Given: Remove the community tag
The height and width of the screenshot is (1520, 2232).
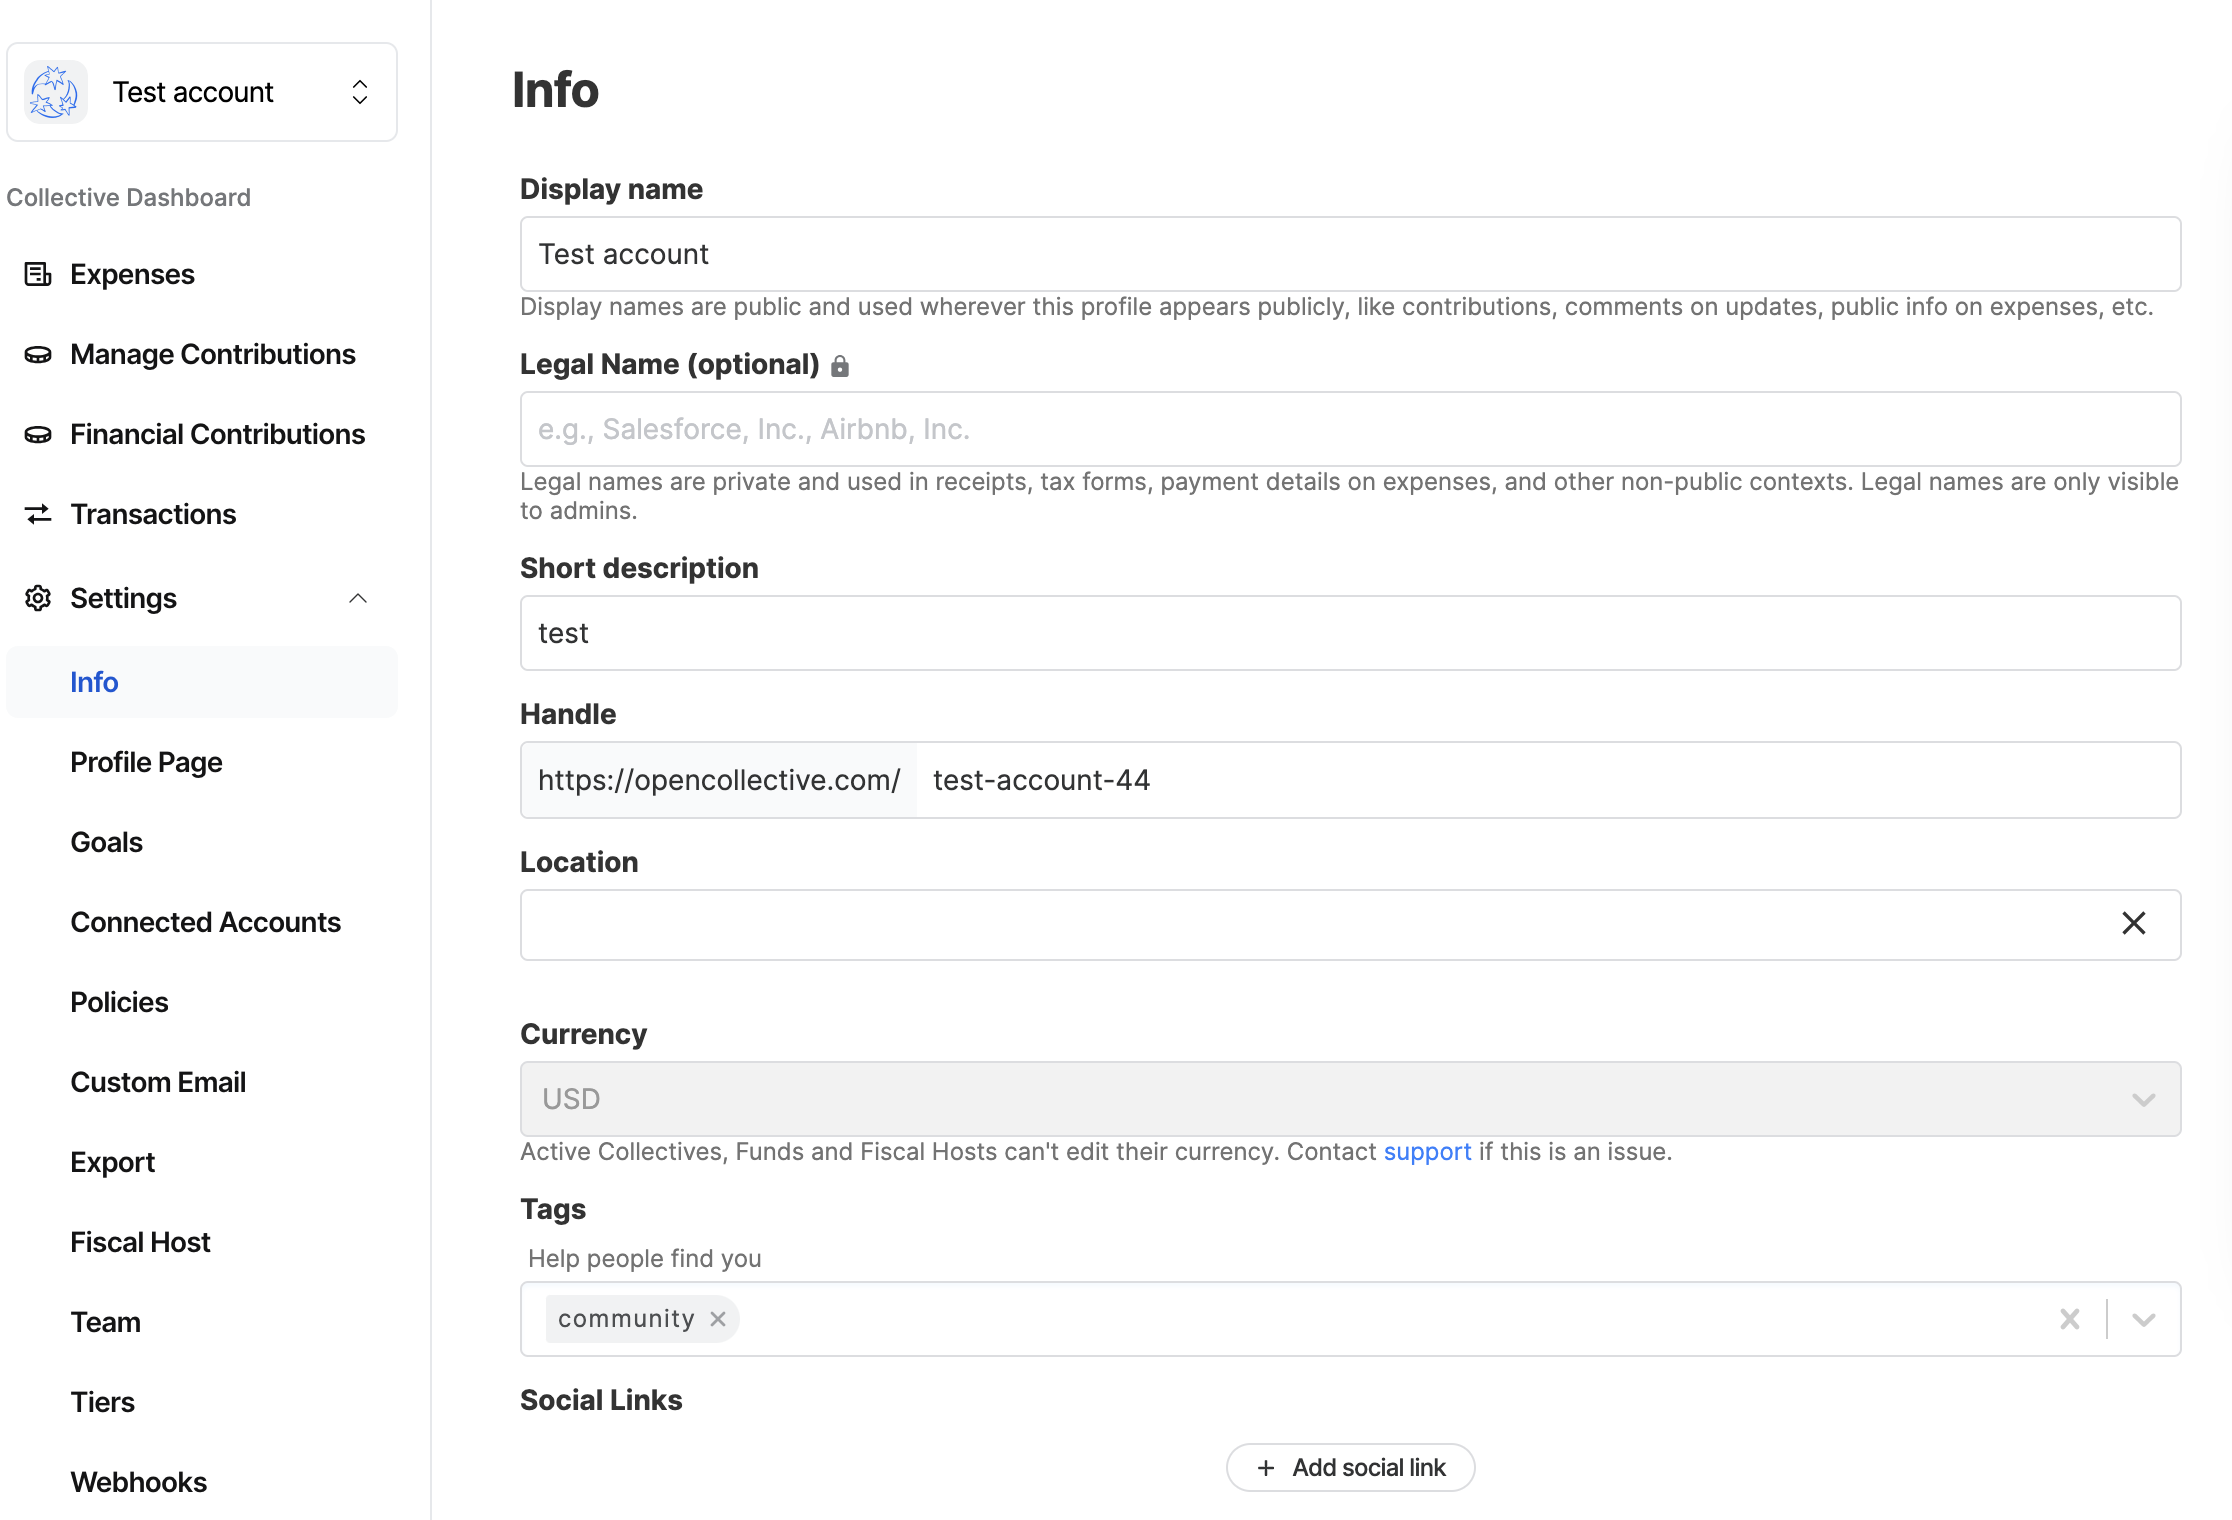Looking at the screenshot, I should click(x=718, y=1319).
